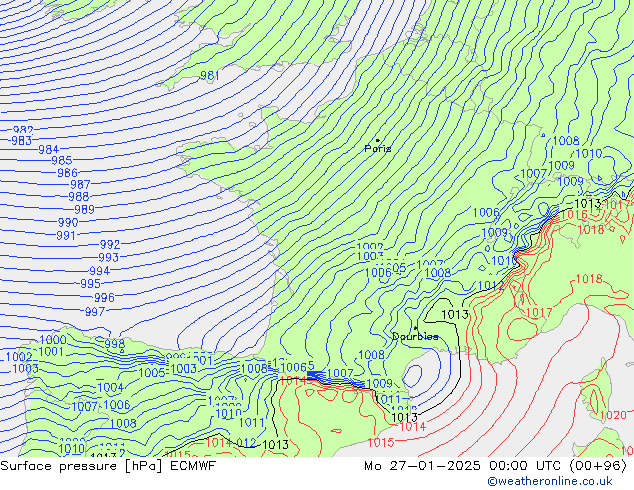Click the red 1020 isobar label
634x490 pixels.
point(613,415)
